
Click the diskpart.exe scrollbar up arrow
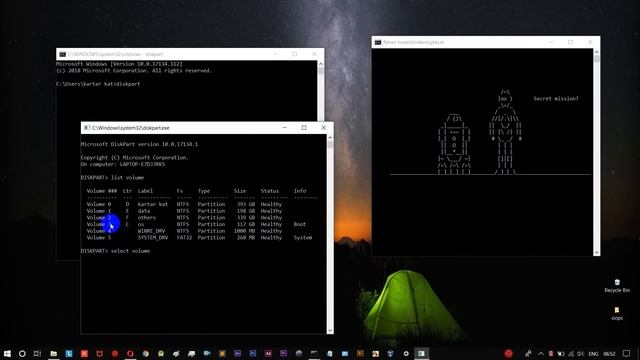(330, 138)
